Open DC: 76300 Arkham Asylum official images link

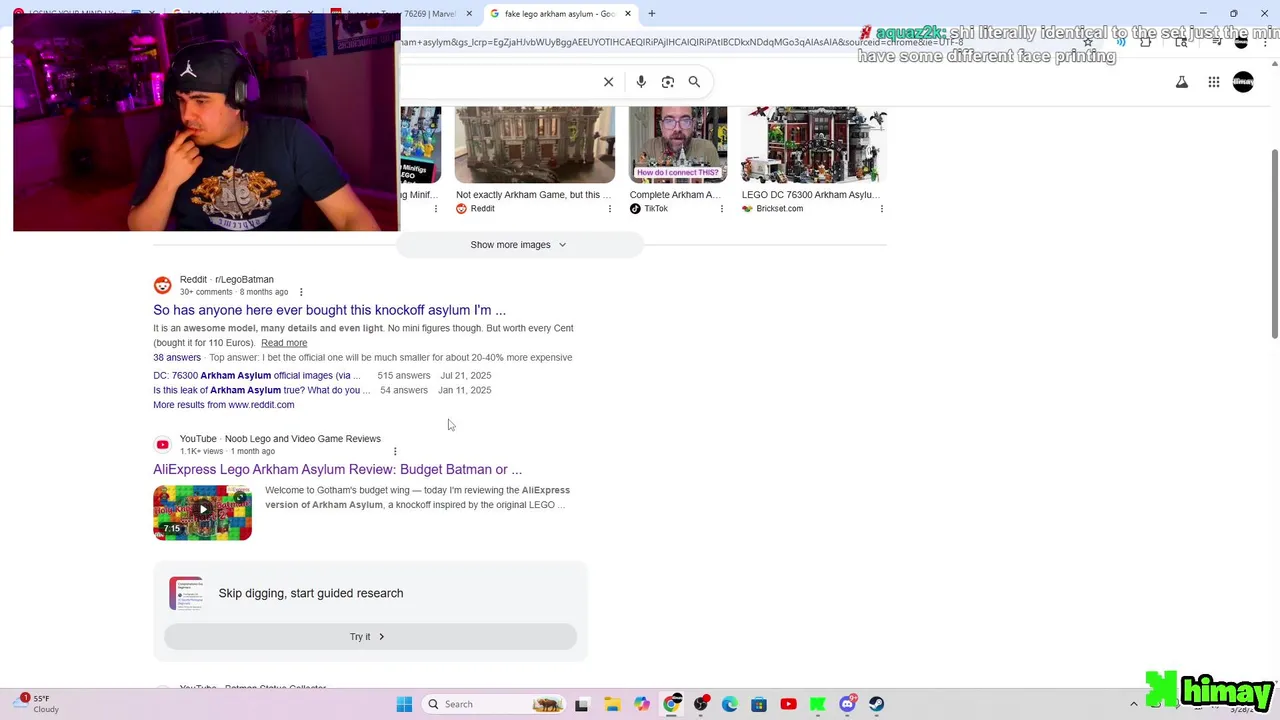257,376
